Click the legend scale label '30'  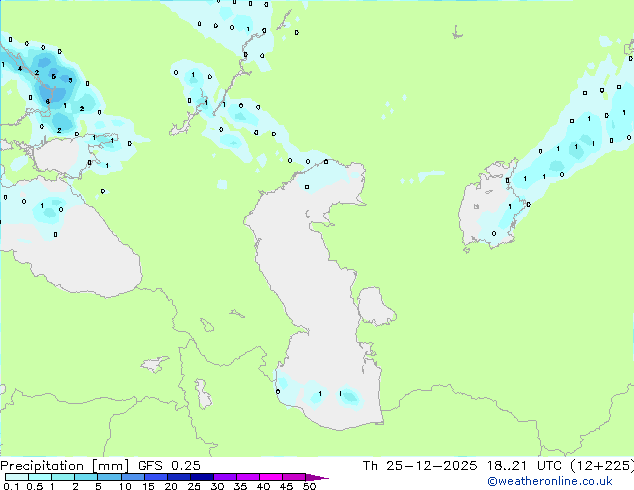tap(217, 486)
